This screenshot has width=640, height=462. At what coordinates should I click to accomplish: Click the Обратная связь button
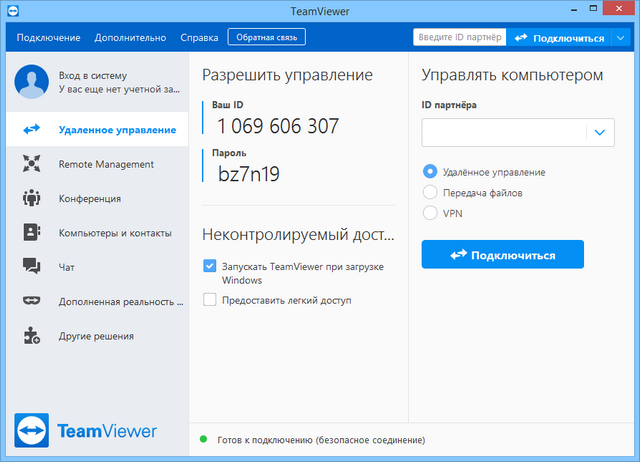tap(266, 38)
